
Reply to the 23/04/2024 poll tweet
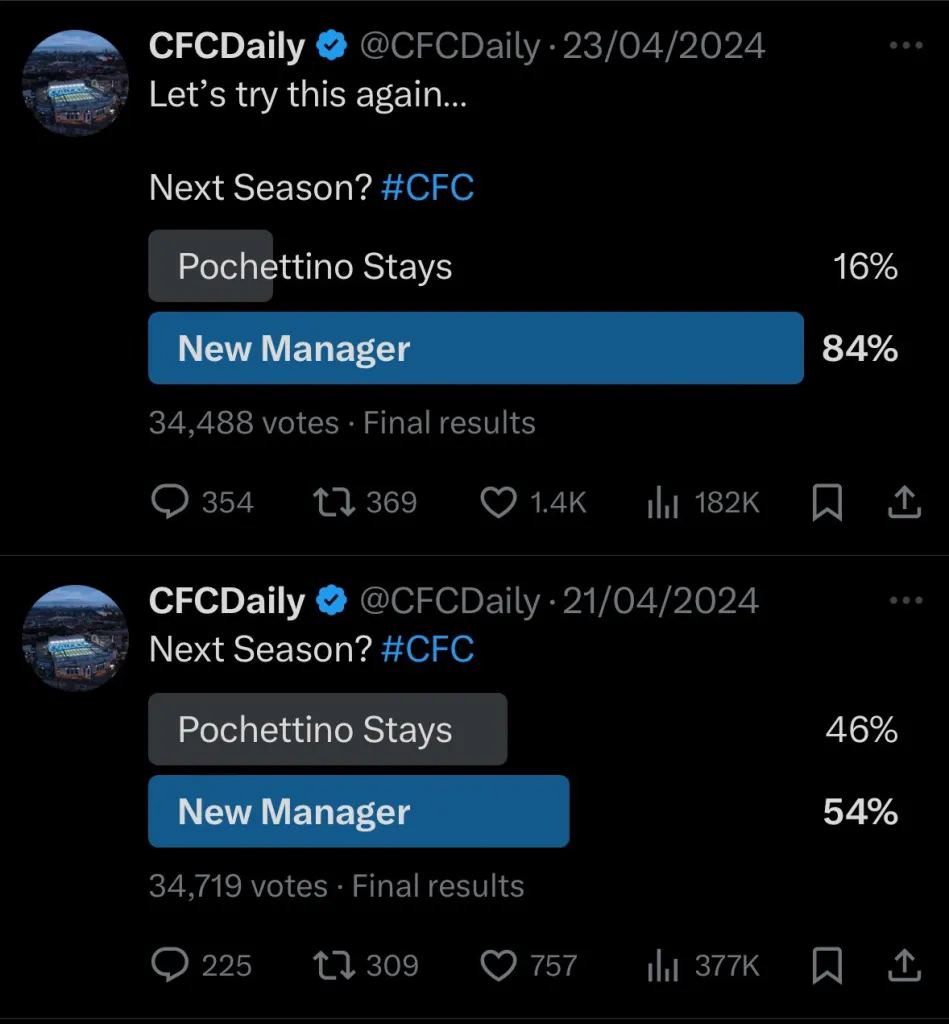tap(169, 502)
